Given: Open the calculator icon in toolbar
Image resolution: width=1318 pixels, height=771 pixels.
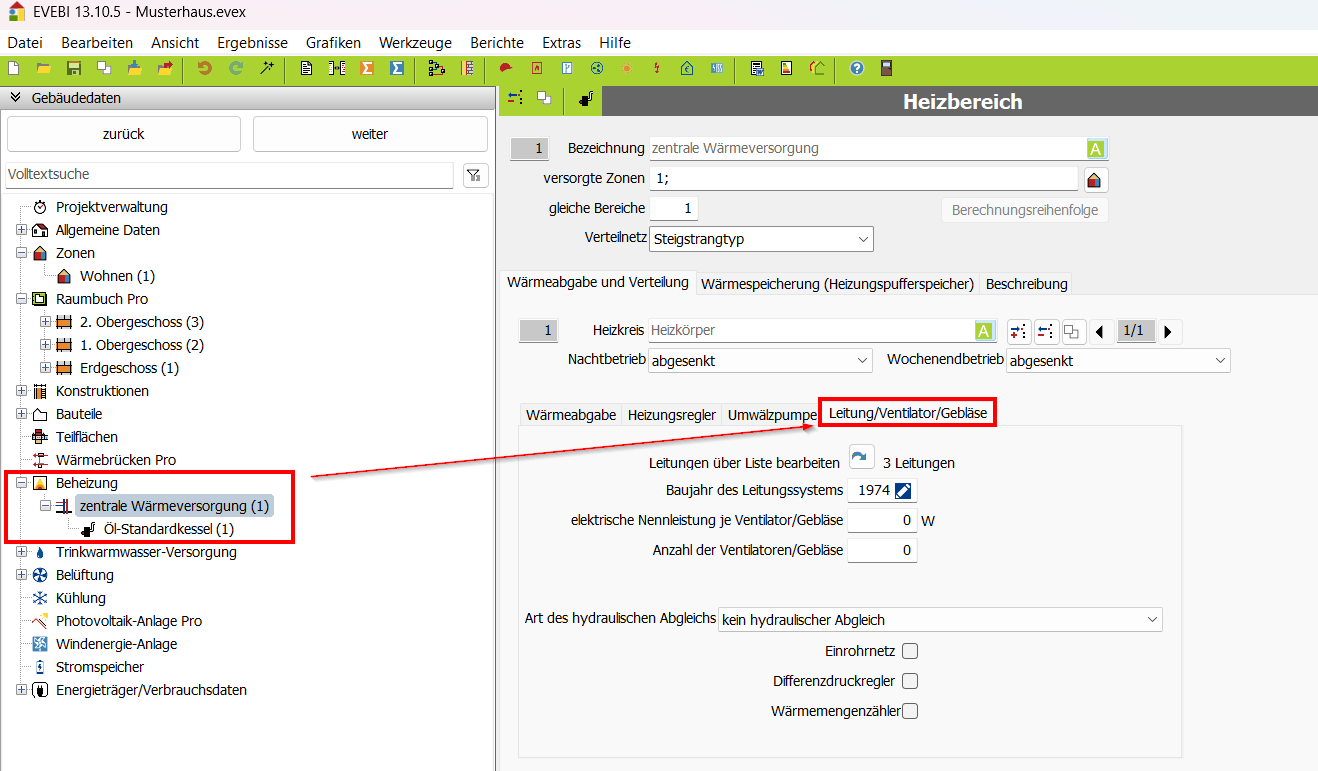Looking at the screenshot, I should tap(885, 69).
